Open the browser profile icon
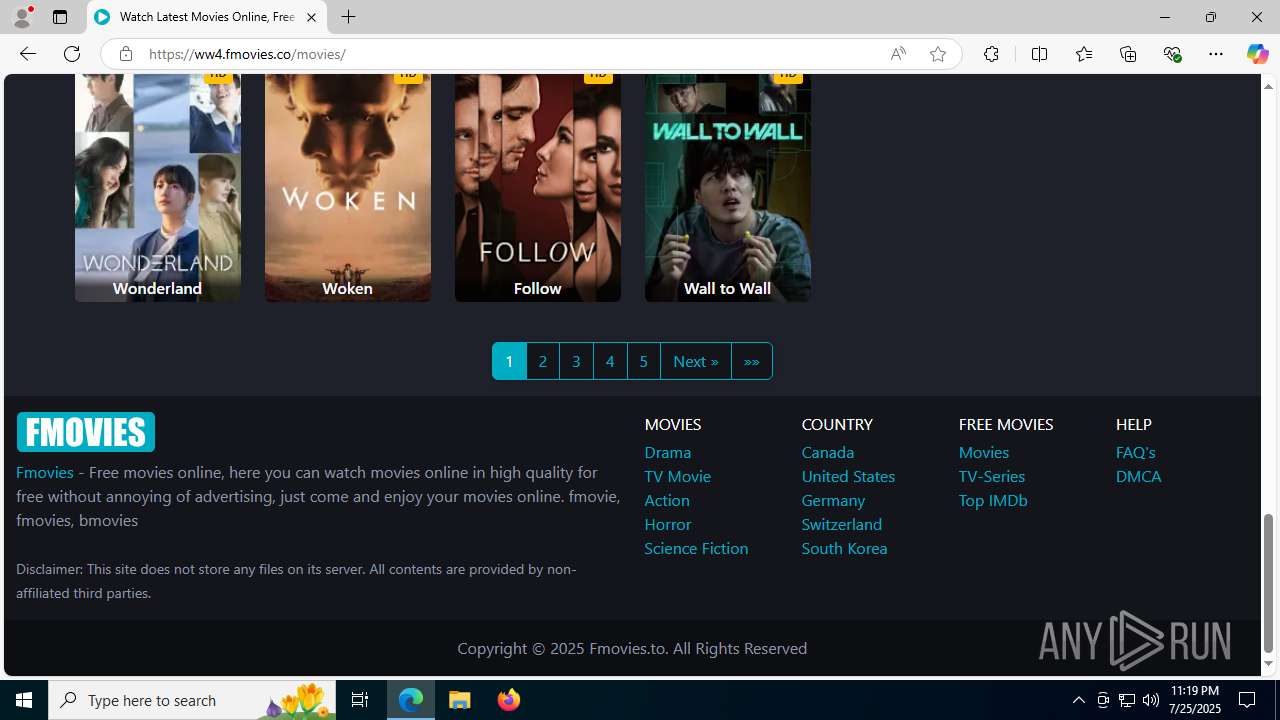1280x720 pixels. [21, 17]
